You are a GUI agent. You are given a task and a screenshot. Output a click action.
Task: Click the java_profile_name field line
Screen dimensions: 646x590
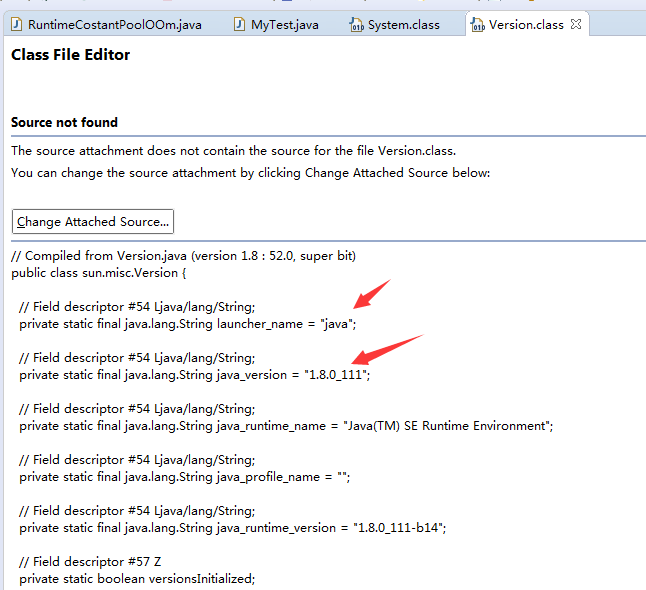tap(185, 477)
